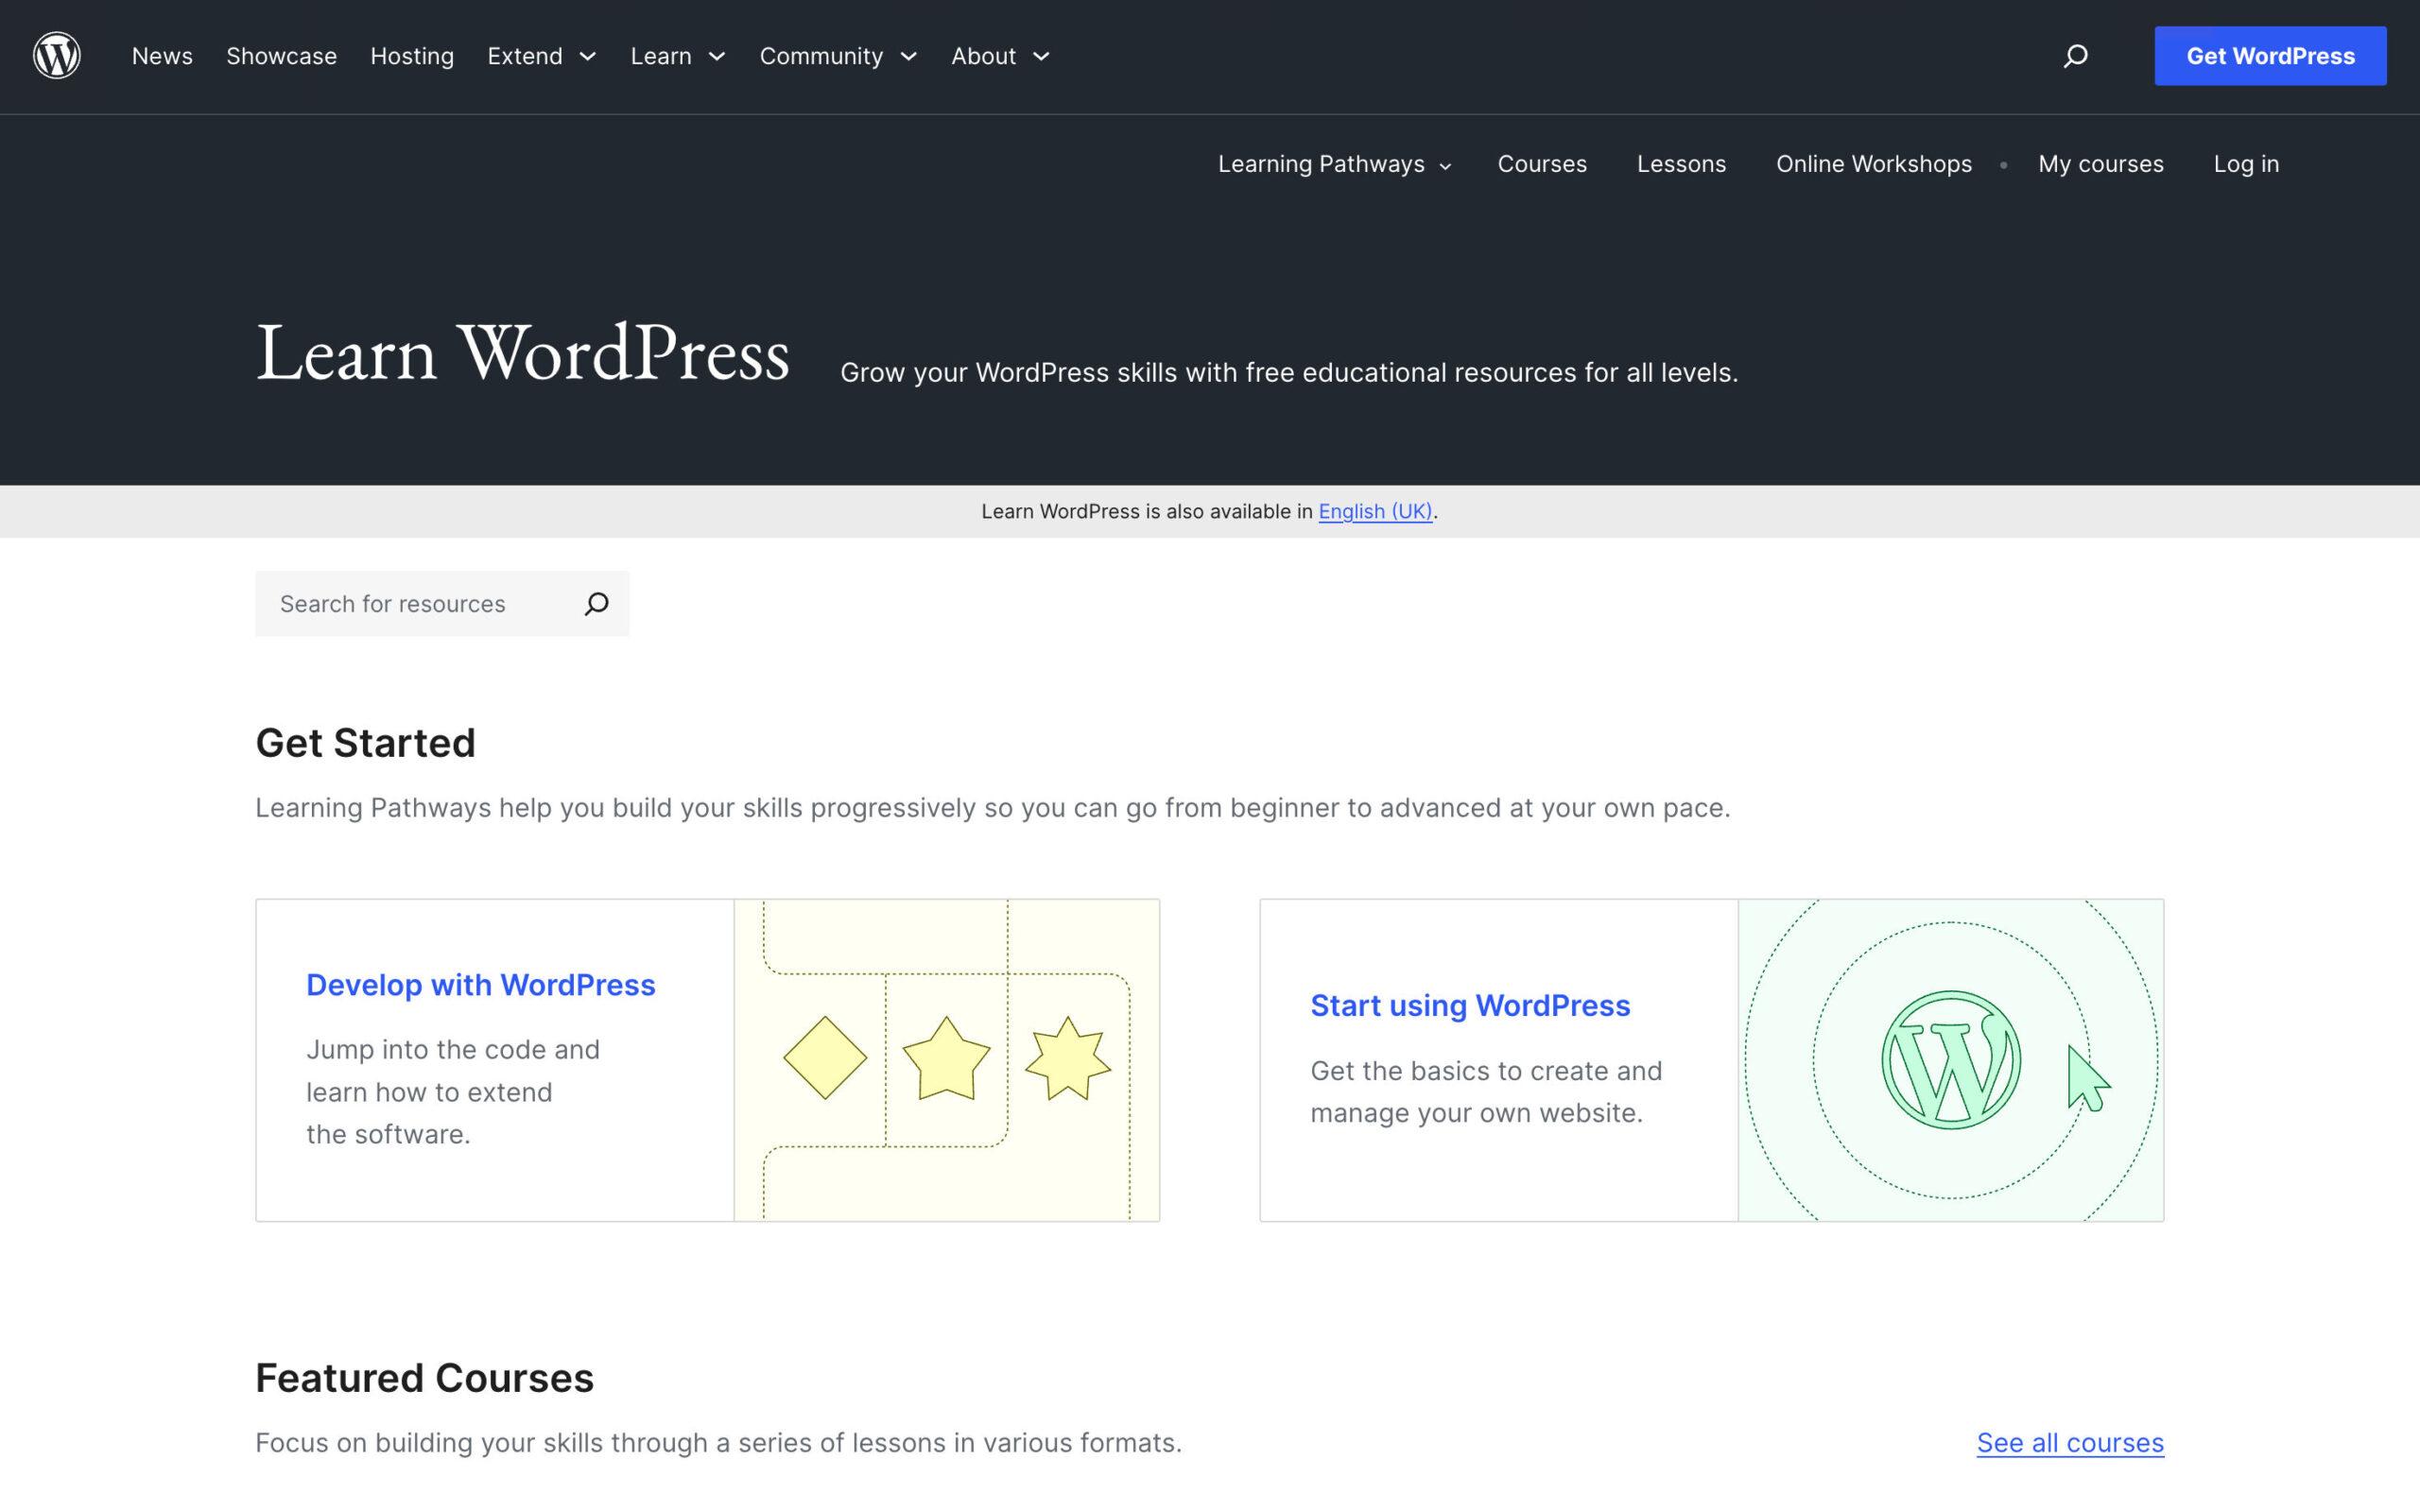Open the News menu item
The width and height of the screenshot is (2420, 1512).
coord(162,56)
